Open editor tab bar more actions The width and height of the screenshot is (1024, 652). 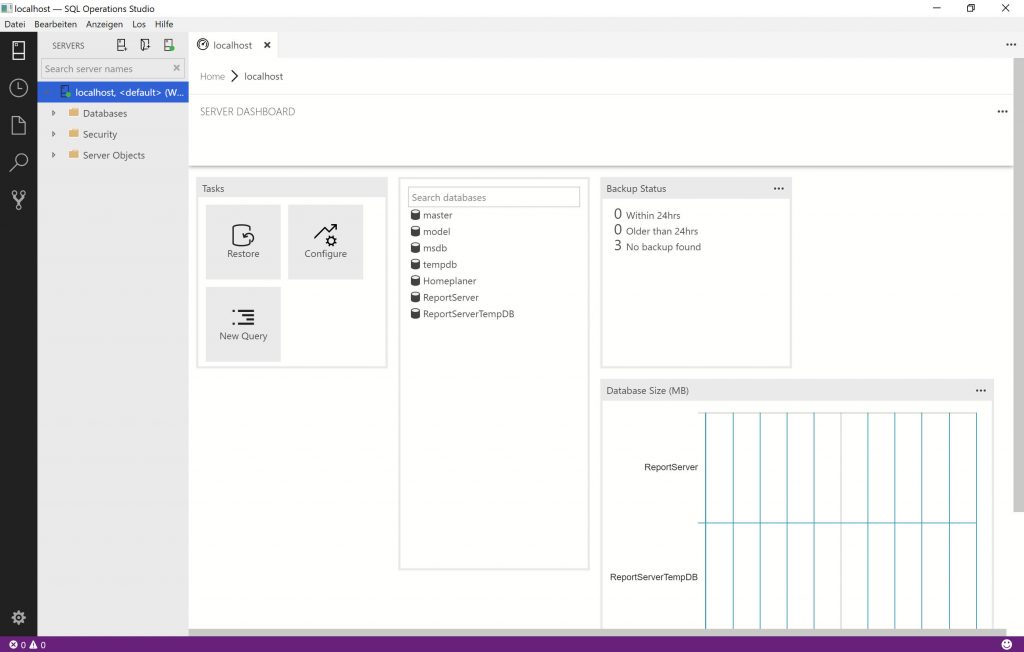pos(1011,44)
